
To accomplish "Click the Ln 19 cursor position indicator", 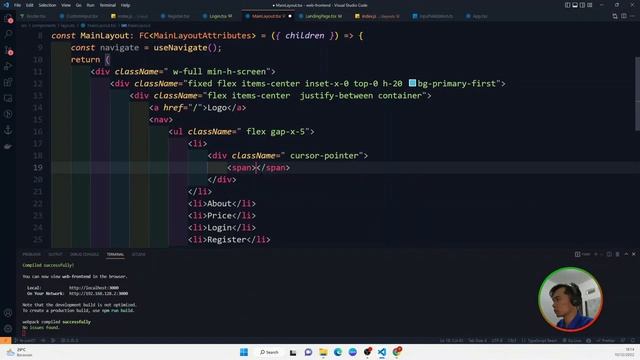I will (x=452, y=340).
